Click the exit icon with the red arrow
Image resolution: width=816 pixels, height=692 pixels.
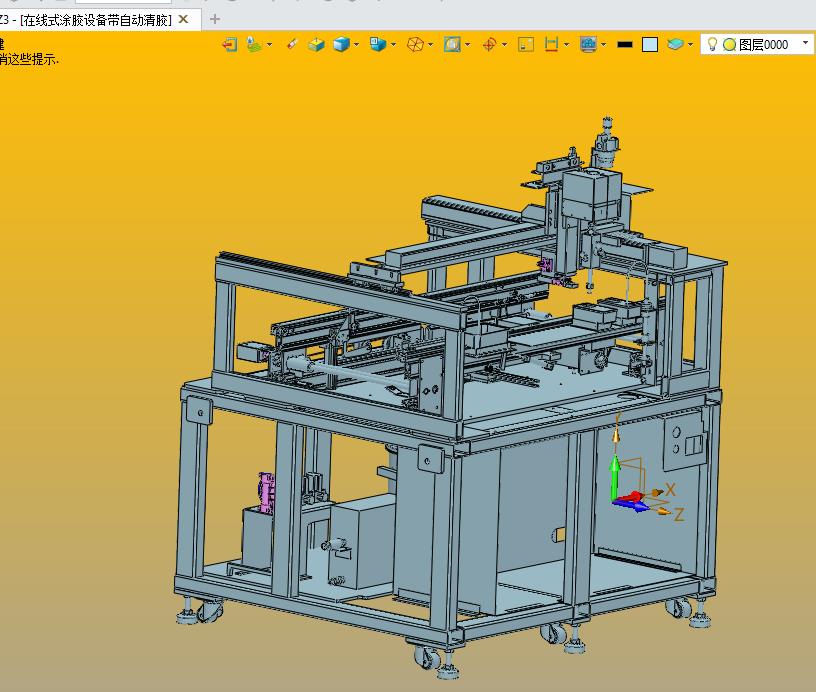[230, 45]
